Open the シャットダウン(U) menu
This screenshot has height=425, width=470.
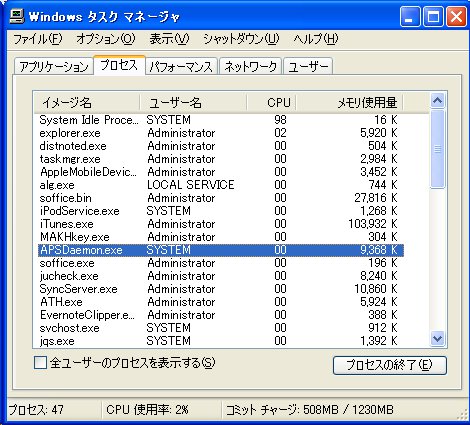point(241,39)
